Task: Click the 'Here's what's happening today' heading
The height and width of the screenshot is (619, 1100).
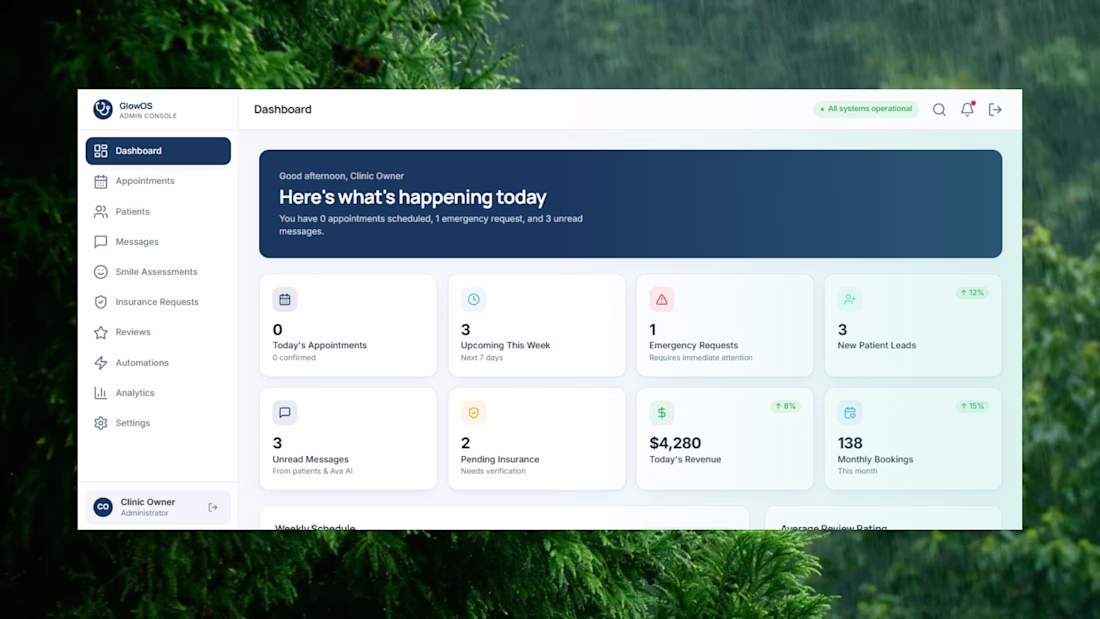Action: [x=412, y=197]
